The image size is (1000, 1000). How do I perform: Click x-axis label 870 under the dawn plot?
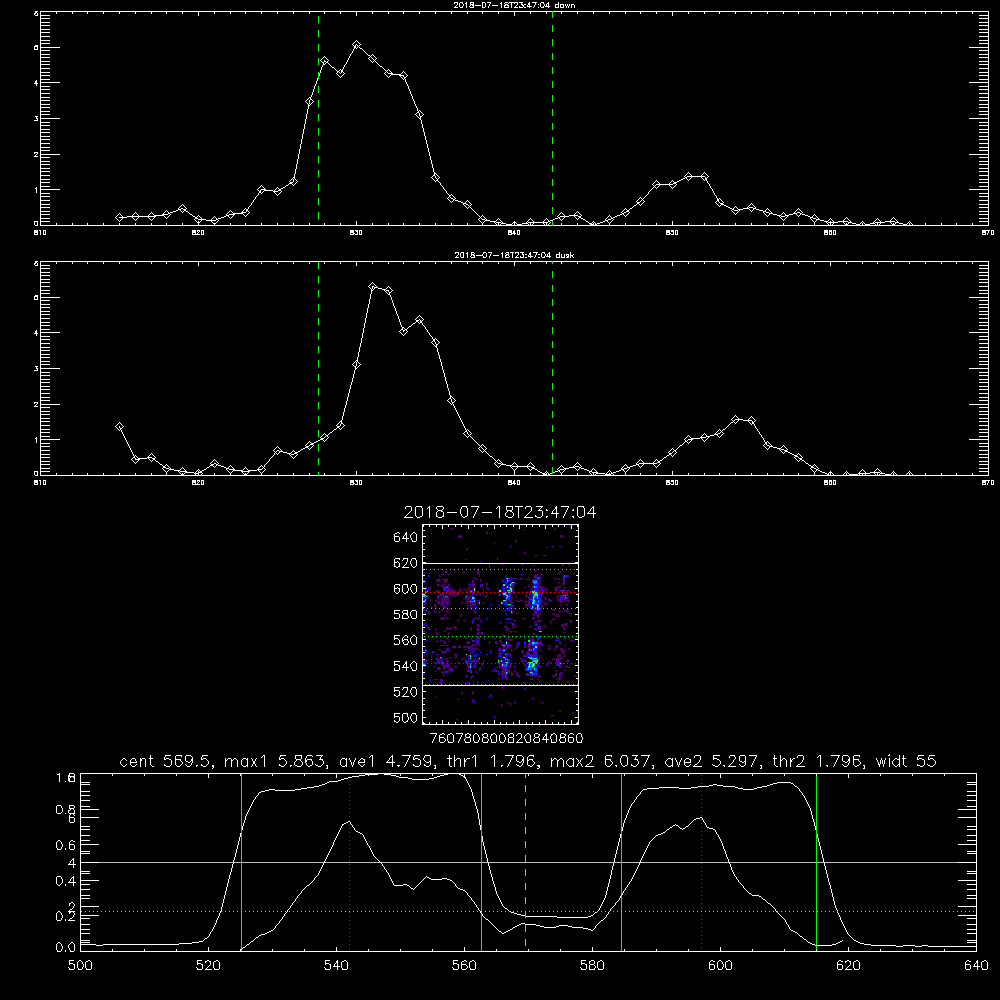[x=988, y=233]
